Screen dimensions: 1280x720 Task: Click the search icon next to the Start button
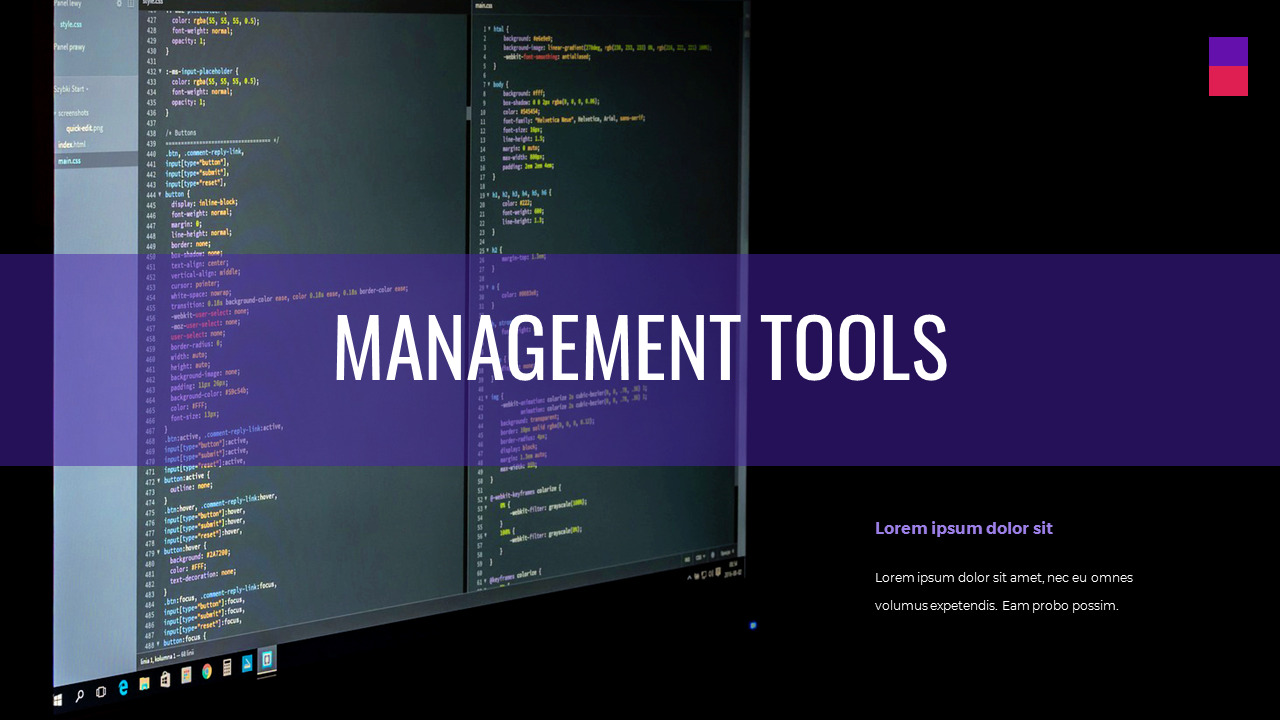(x=81, y=695)
